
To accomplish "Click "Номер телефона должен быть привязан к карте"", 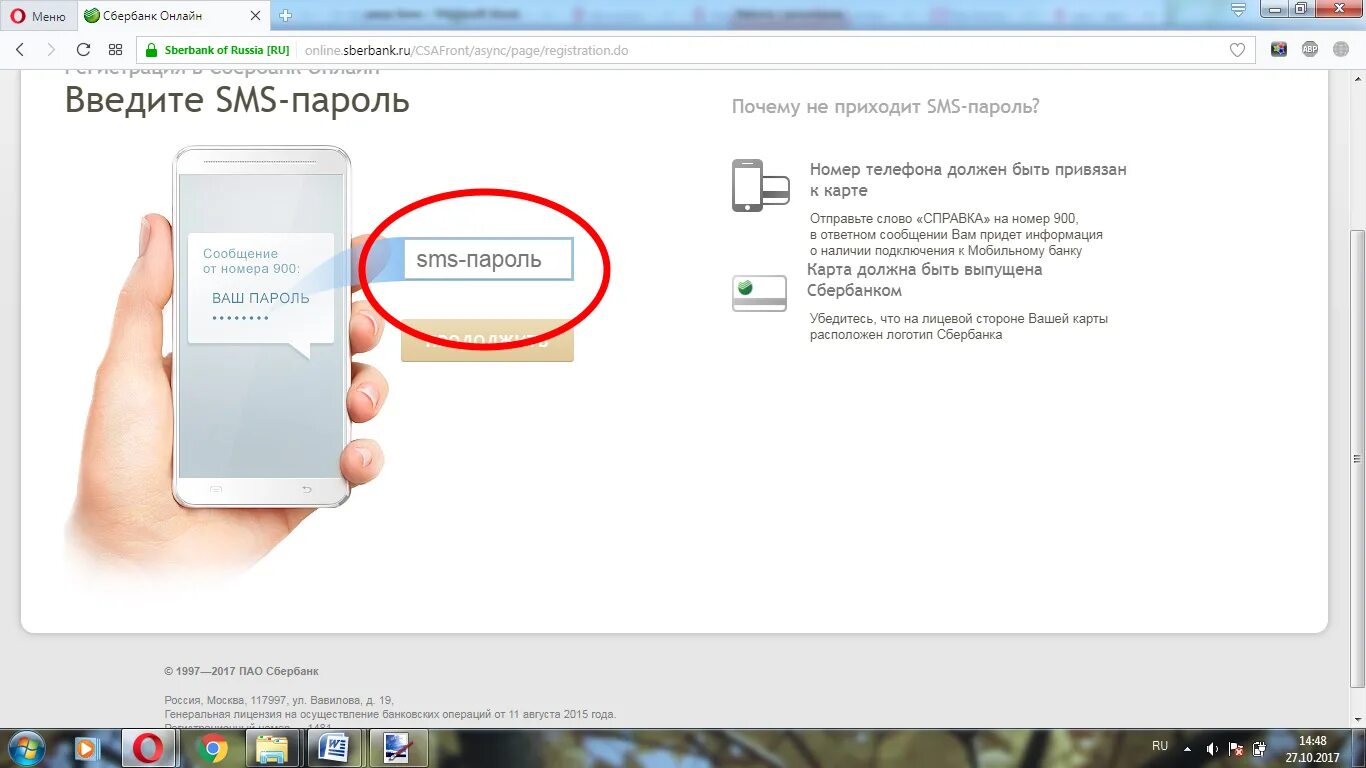I will [968, 180].
